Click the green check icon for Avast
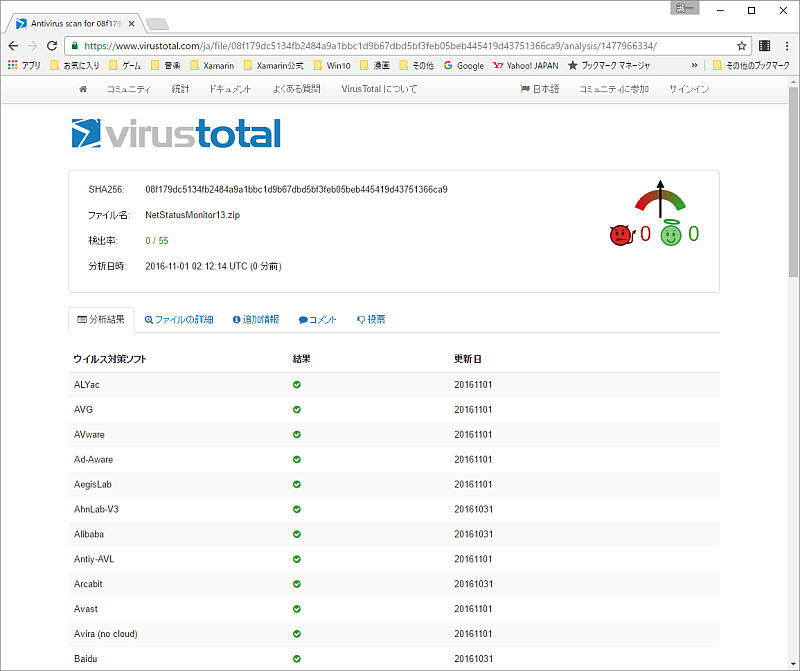 point(297,609)
